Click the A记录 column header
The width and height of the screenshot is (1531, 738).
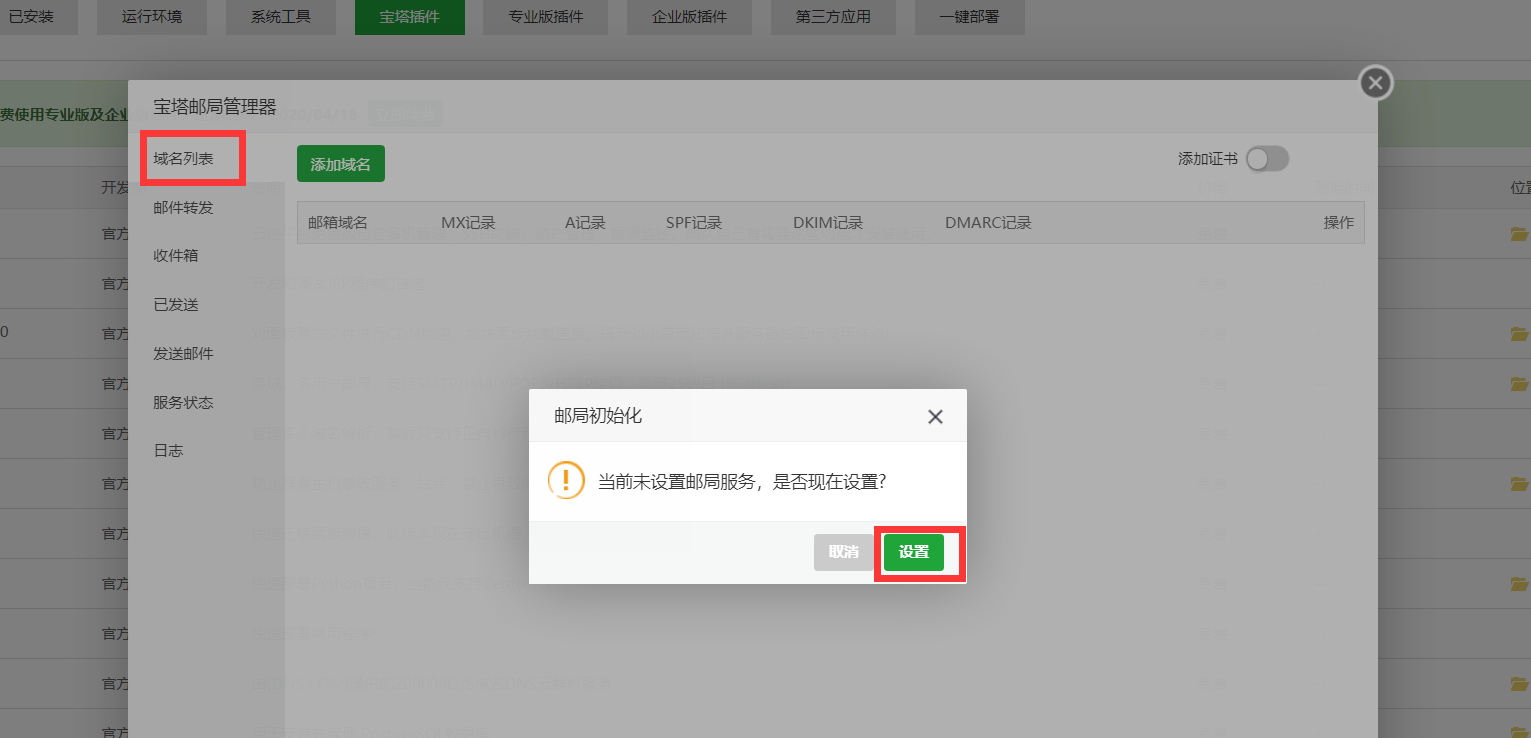[585, 223]
